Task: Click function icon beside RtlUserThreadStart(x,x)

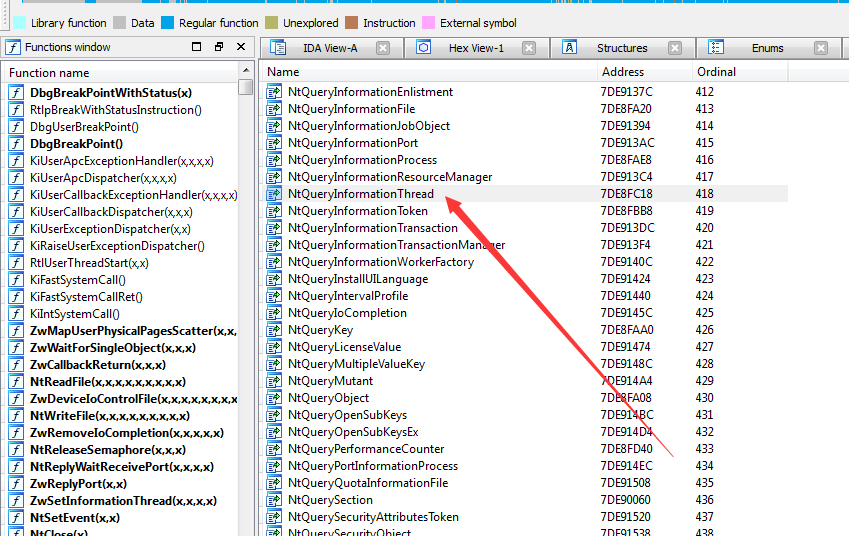Action: point(16,263)
